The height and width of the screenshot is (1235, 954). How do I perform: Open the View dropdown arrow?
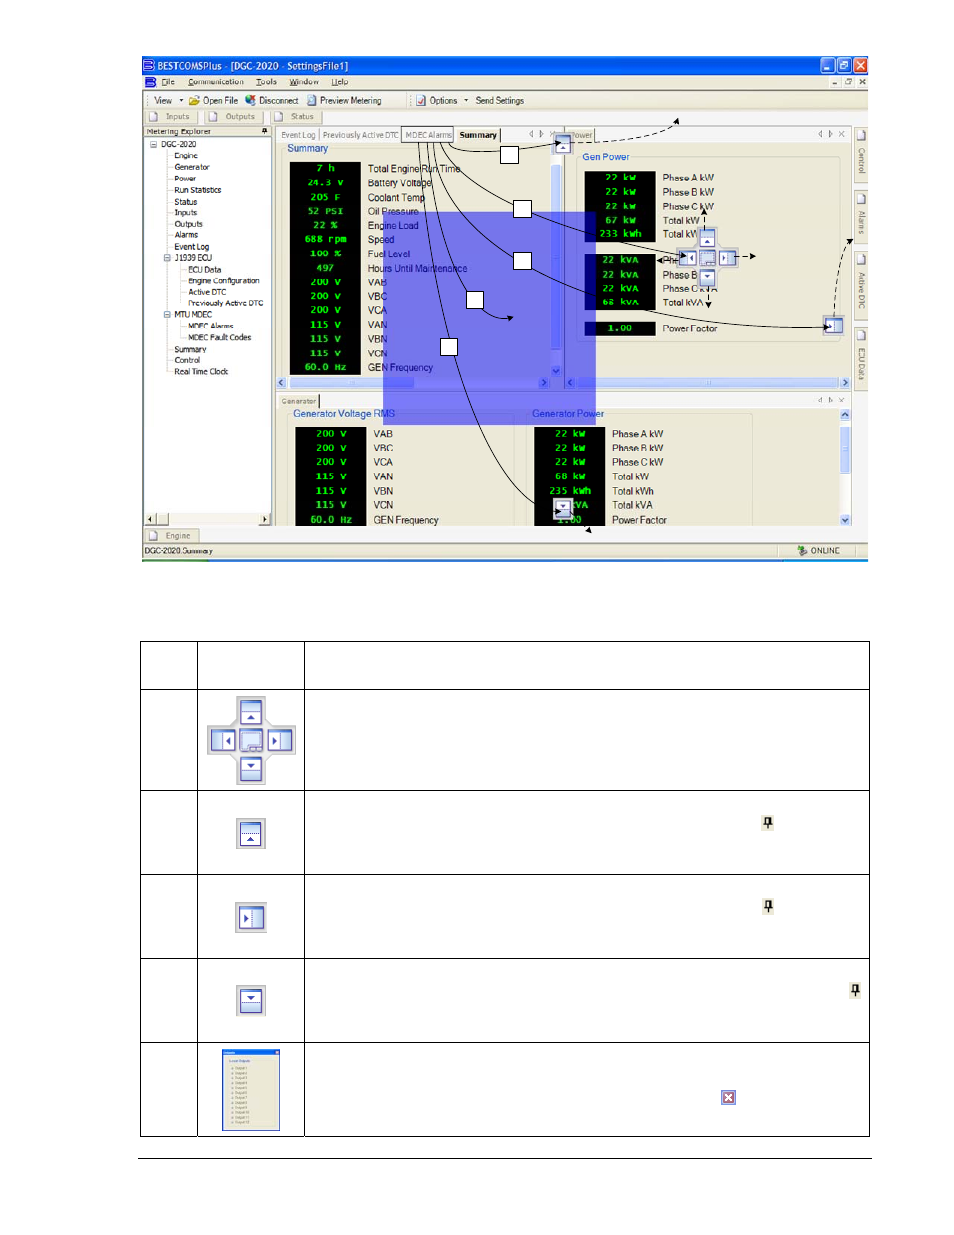pos(181,100)
